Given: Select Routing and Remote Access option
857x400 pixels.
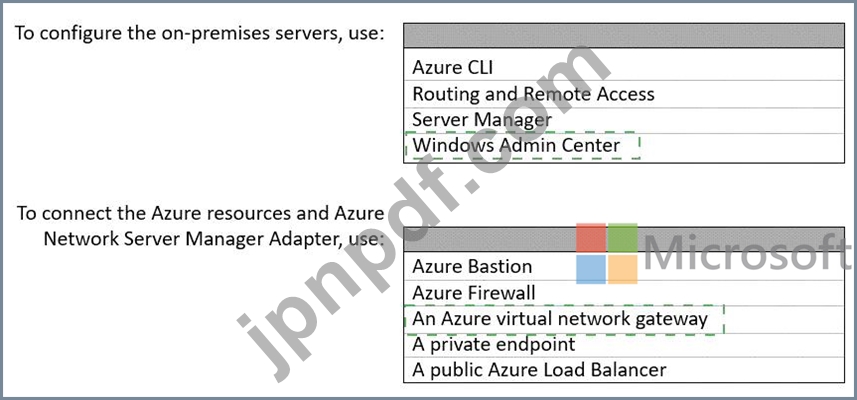Looking at the screenshot, I should (624, 94).
